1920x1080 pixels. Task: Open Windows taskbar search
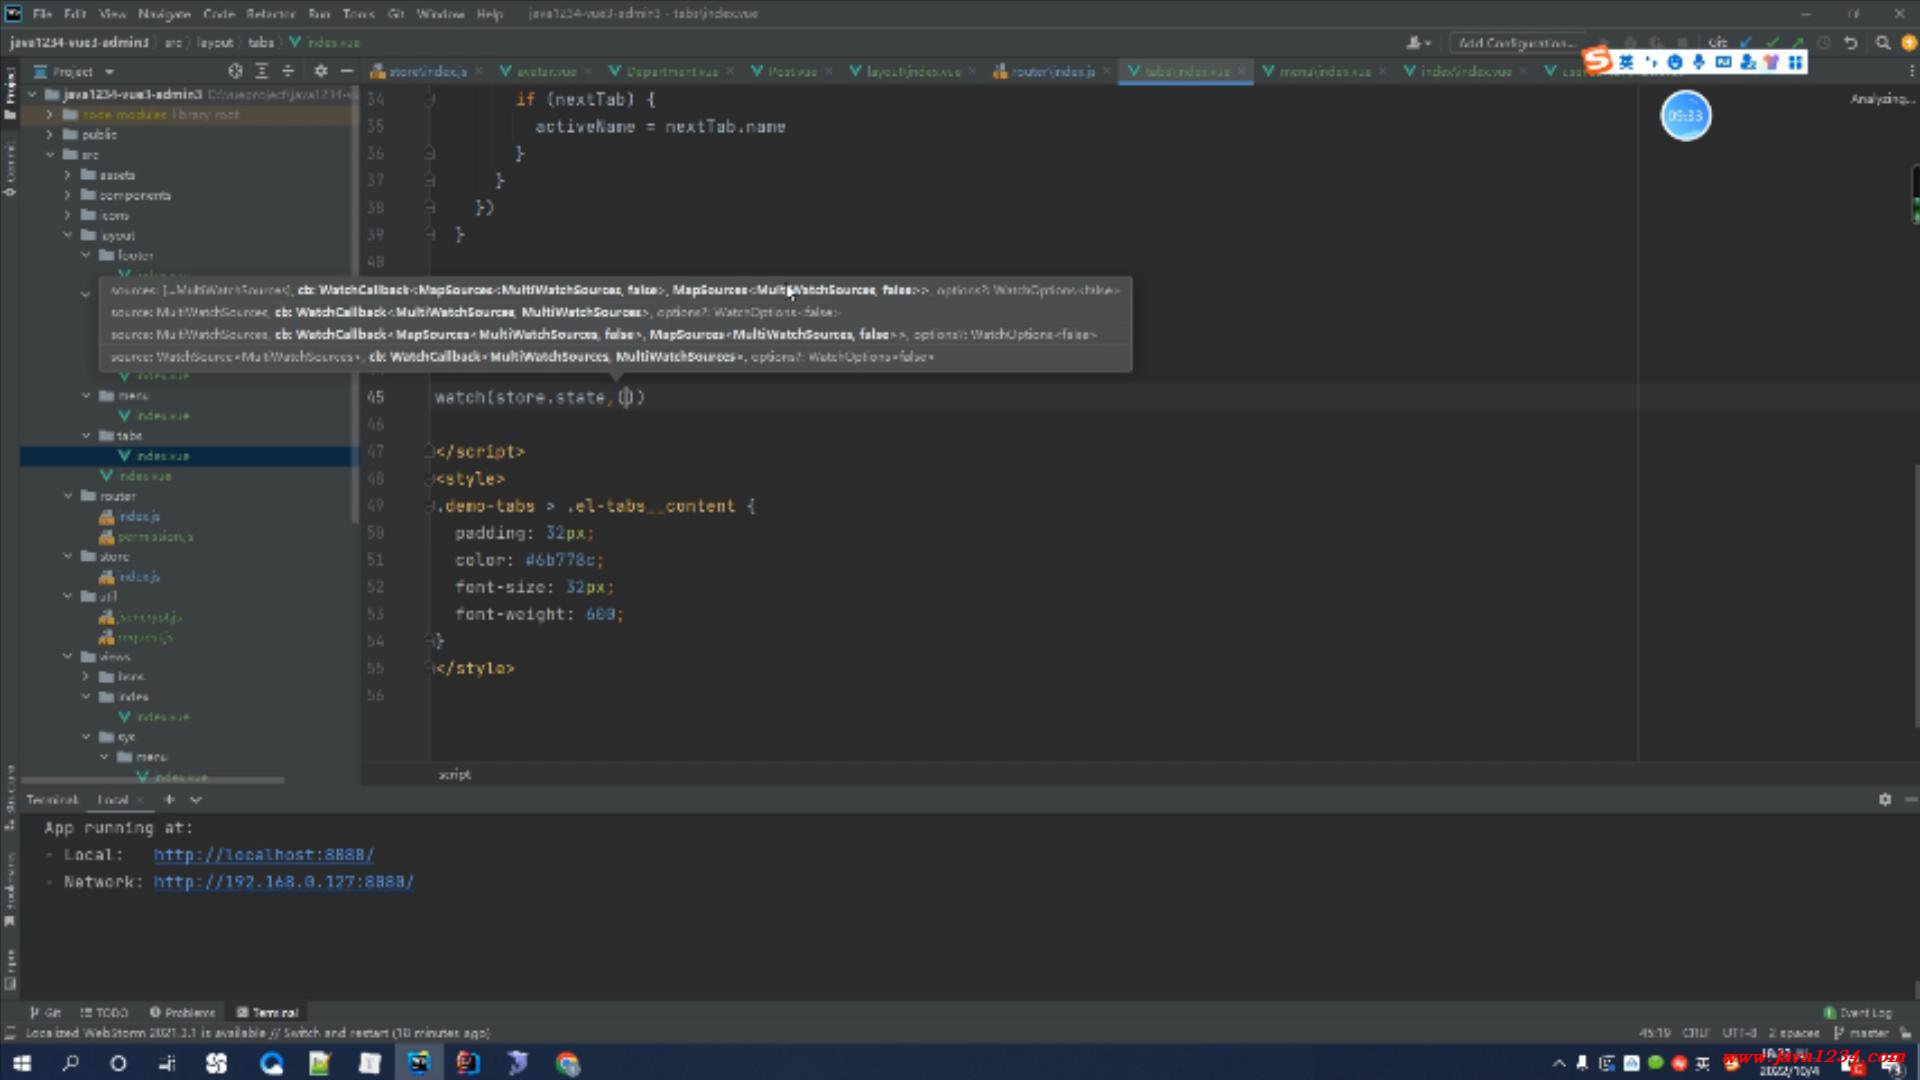pos(70,1063)
